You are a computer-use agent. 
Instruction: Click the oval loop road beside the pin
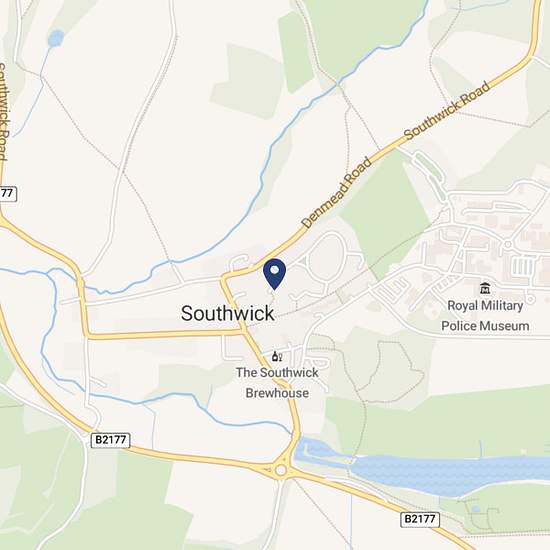(x=326, y=257)
